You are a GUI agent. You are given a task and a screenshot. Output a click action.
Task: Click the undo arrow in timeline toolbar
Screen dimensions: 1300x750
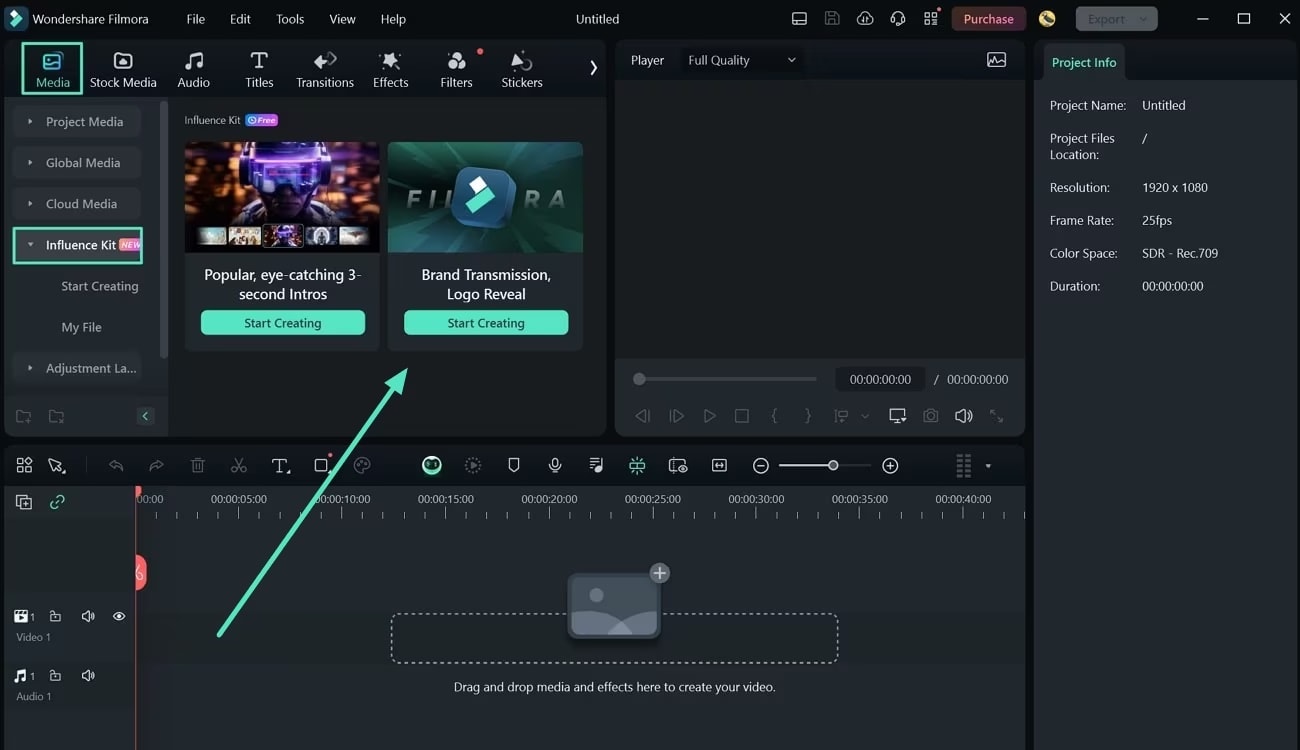tap(116, 465)
